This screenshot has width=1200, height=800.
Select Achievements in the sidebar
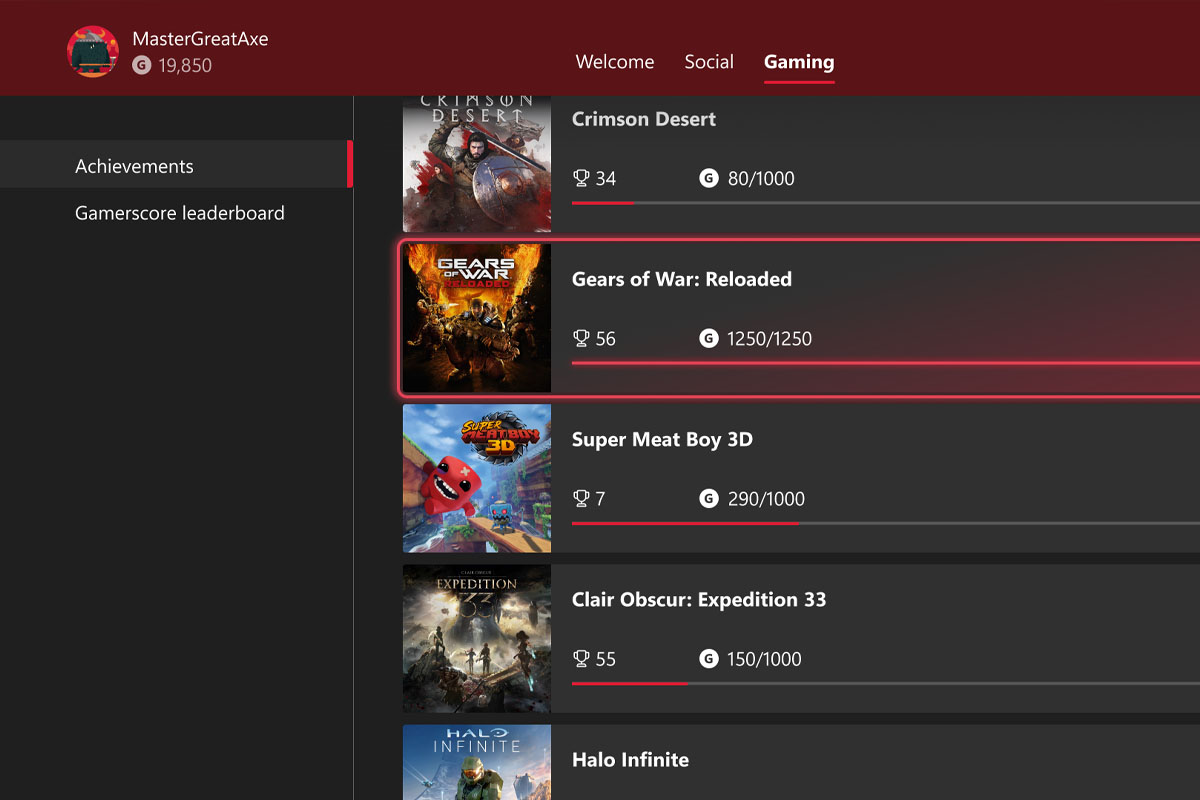click(134, 165)
